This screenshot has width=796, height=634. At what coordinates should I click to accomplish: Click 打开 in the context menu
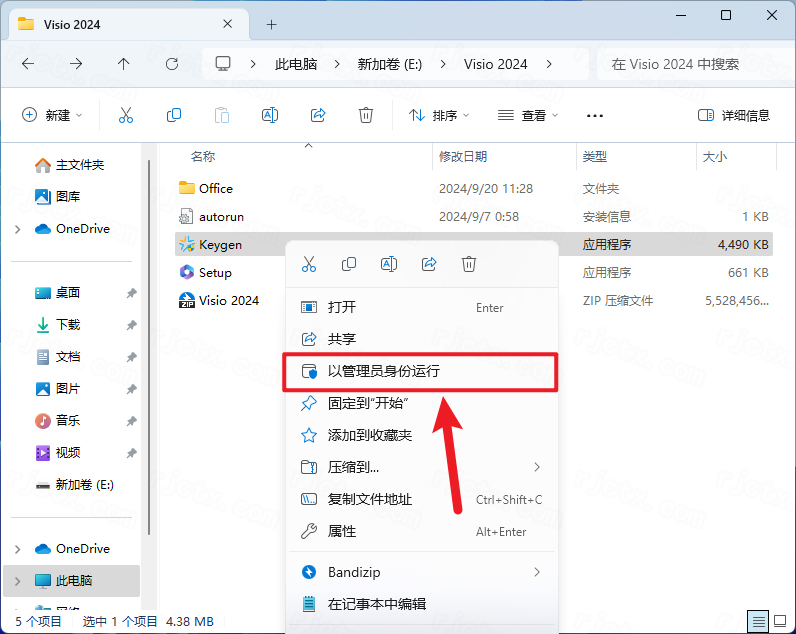tap(422, 307)
